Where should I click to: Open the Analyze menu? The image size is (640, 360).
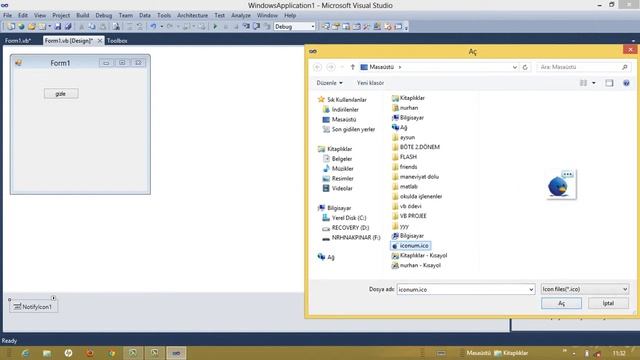click(241, 15)
